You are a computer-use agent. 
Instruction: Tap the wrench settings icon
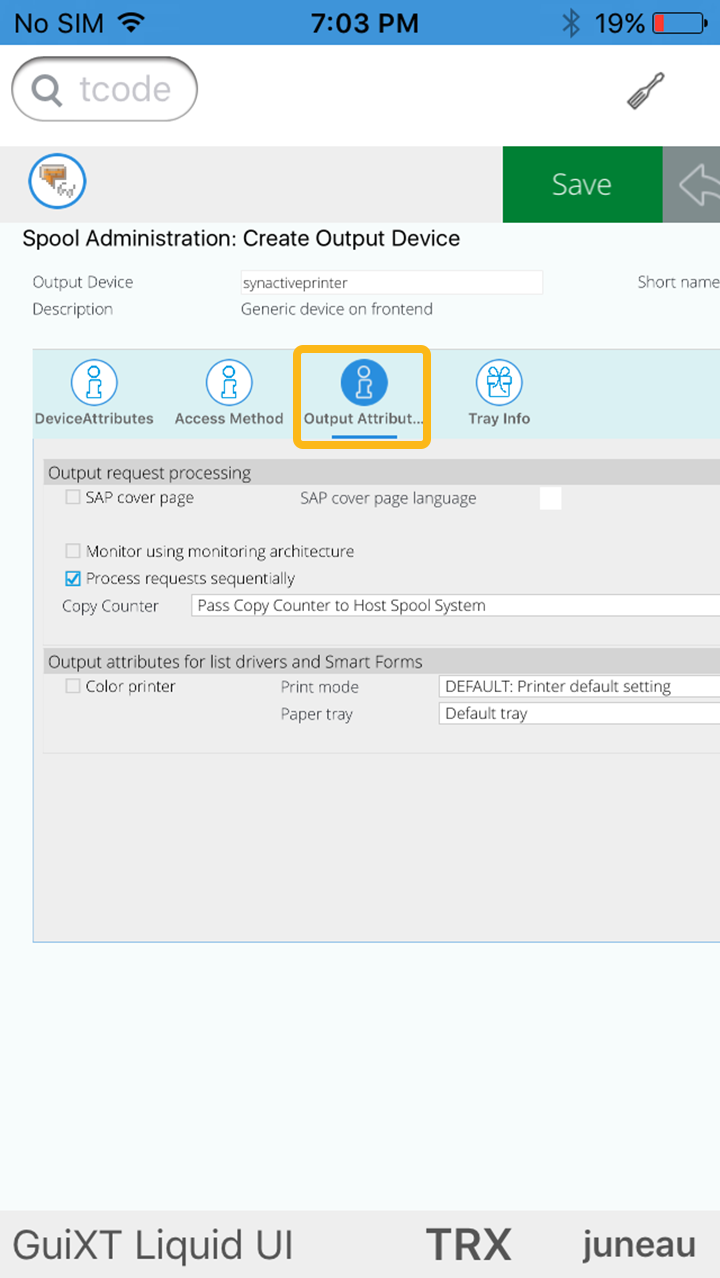646,91
